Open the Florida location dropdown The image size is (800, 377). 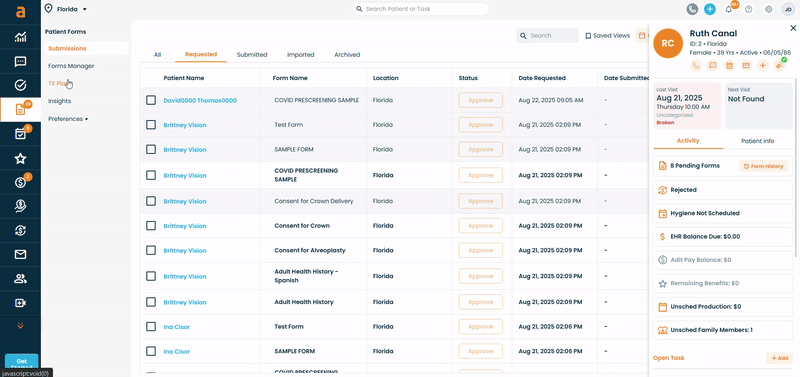click(x=66, y=9)
